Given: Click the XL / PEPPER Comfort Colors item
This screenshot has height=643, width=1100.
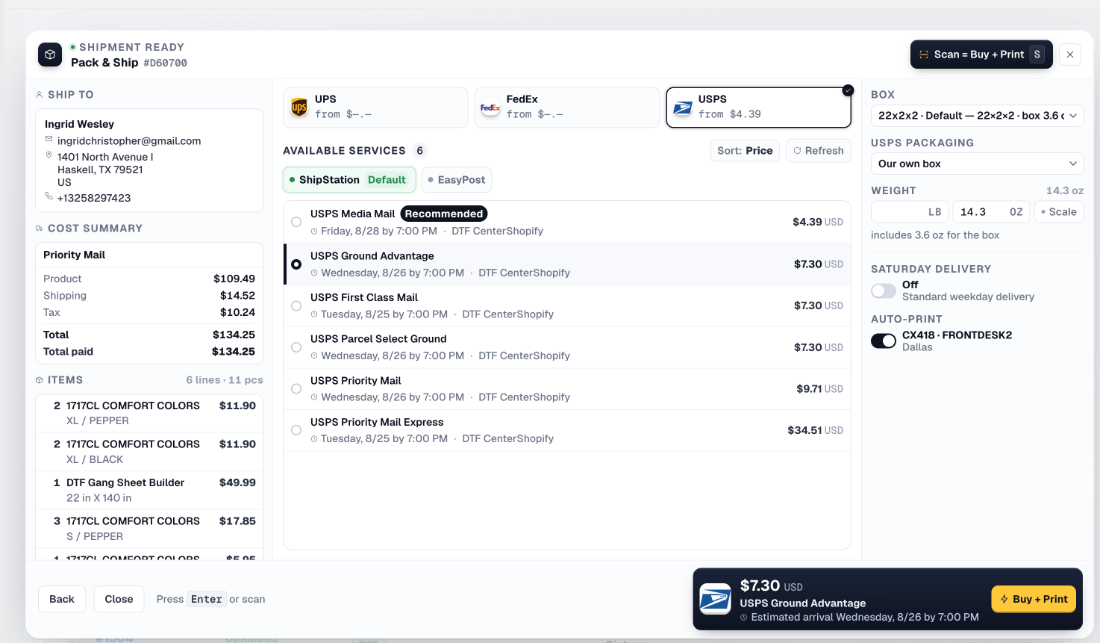Looking at the screenshot, I should click(x=149, y=413).
